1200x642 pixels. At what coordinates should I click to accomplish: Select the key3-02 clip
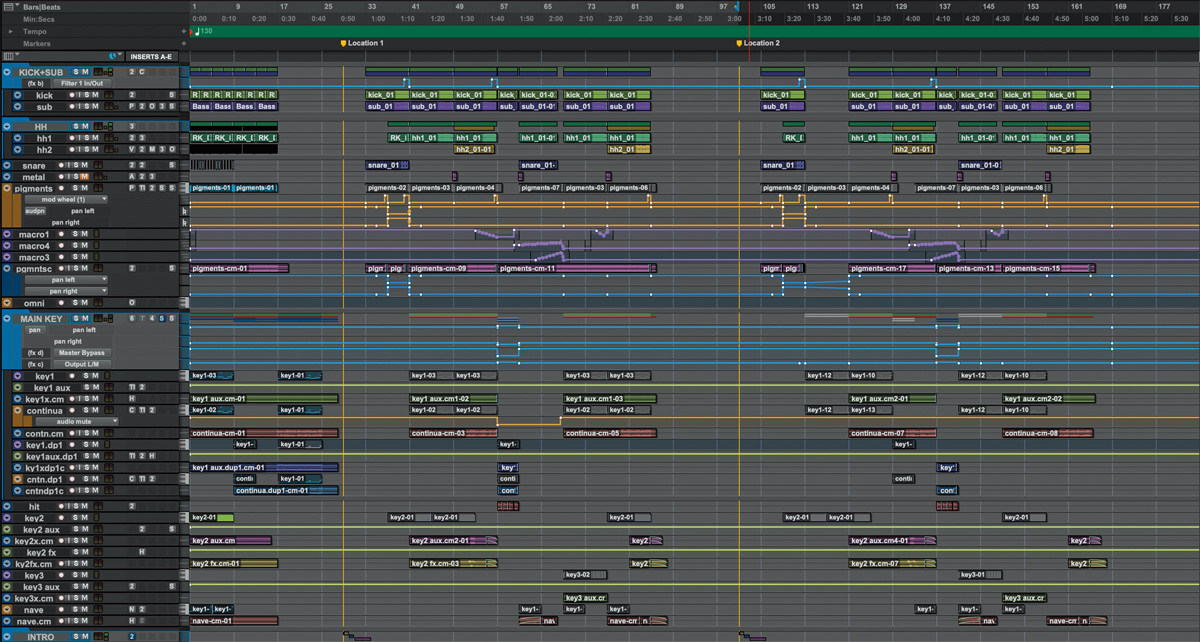pos(585,575)
